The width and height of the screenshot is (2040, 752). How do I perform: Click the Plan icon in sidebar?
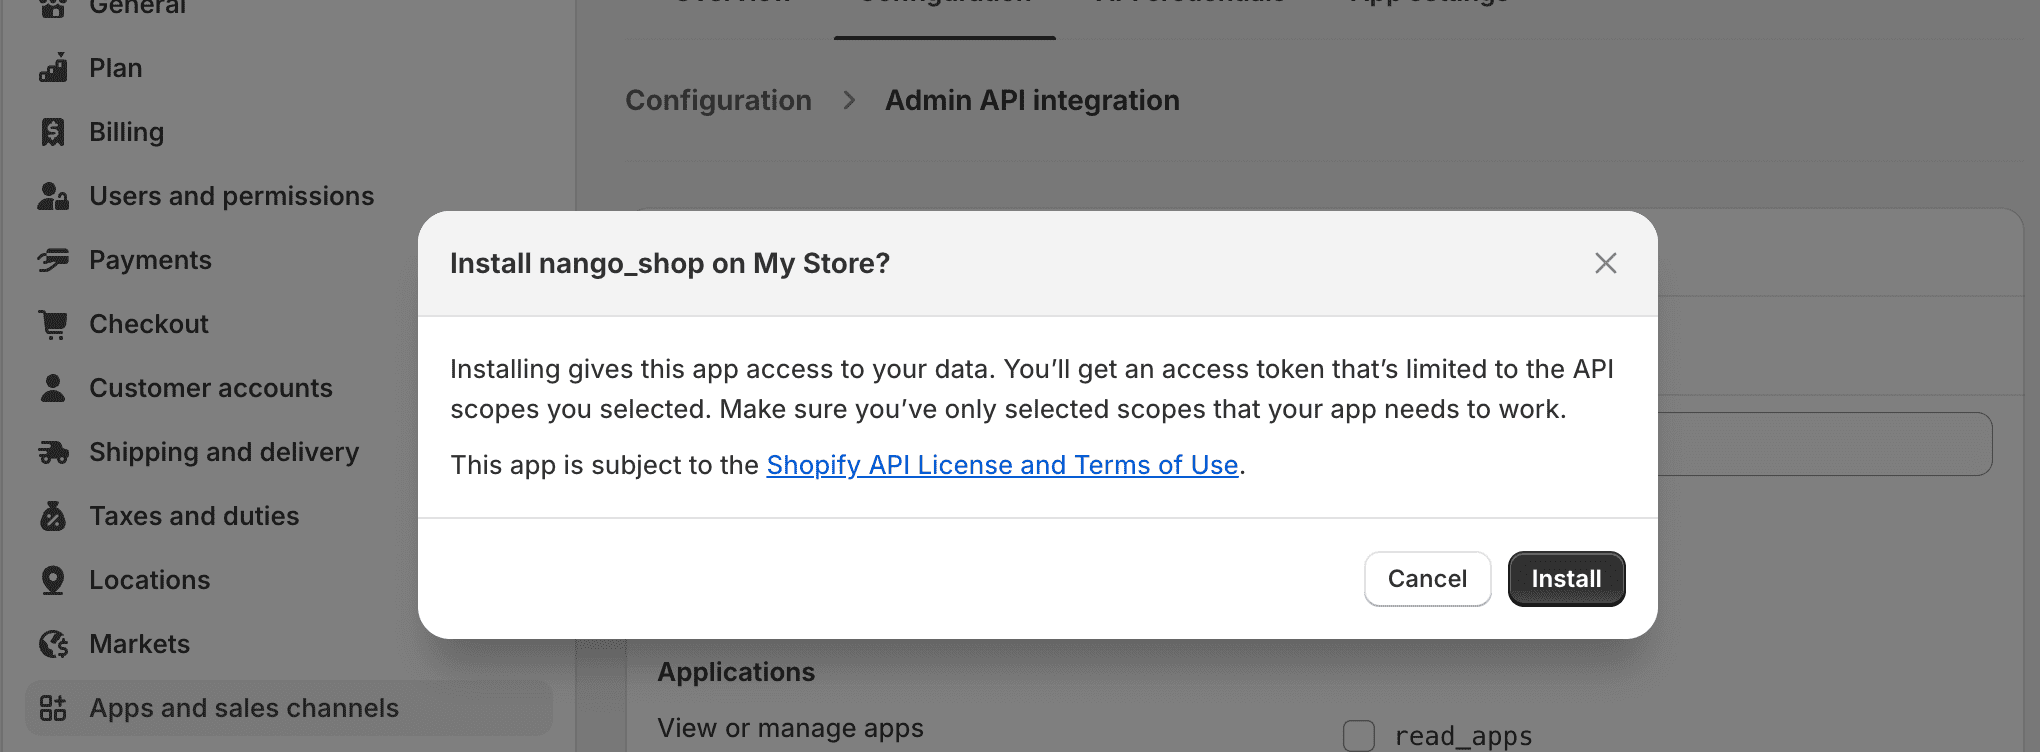click(x=53, y=68)
